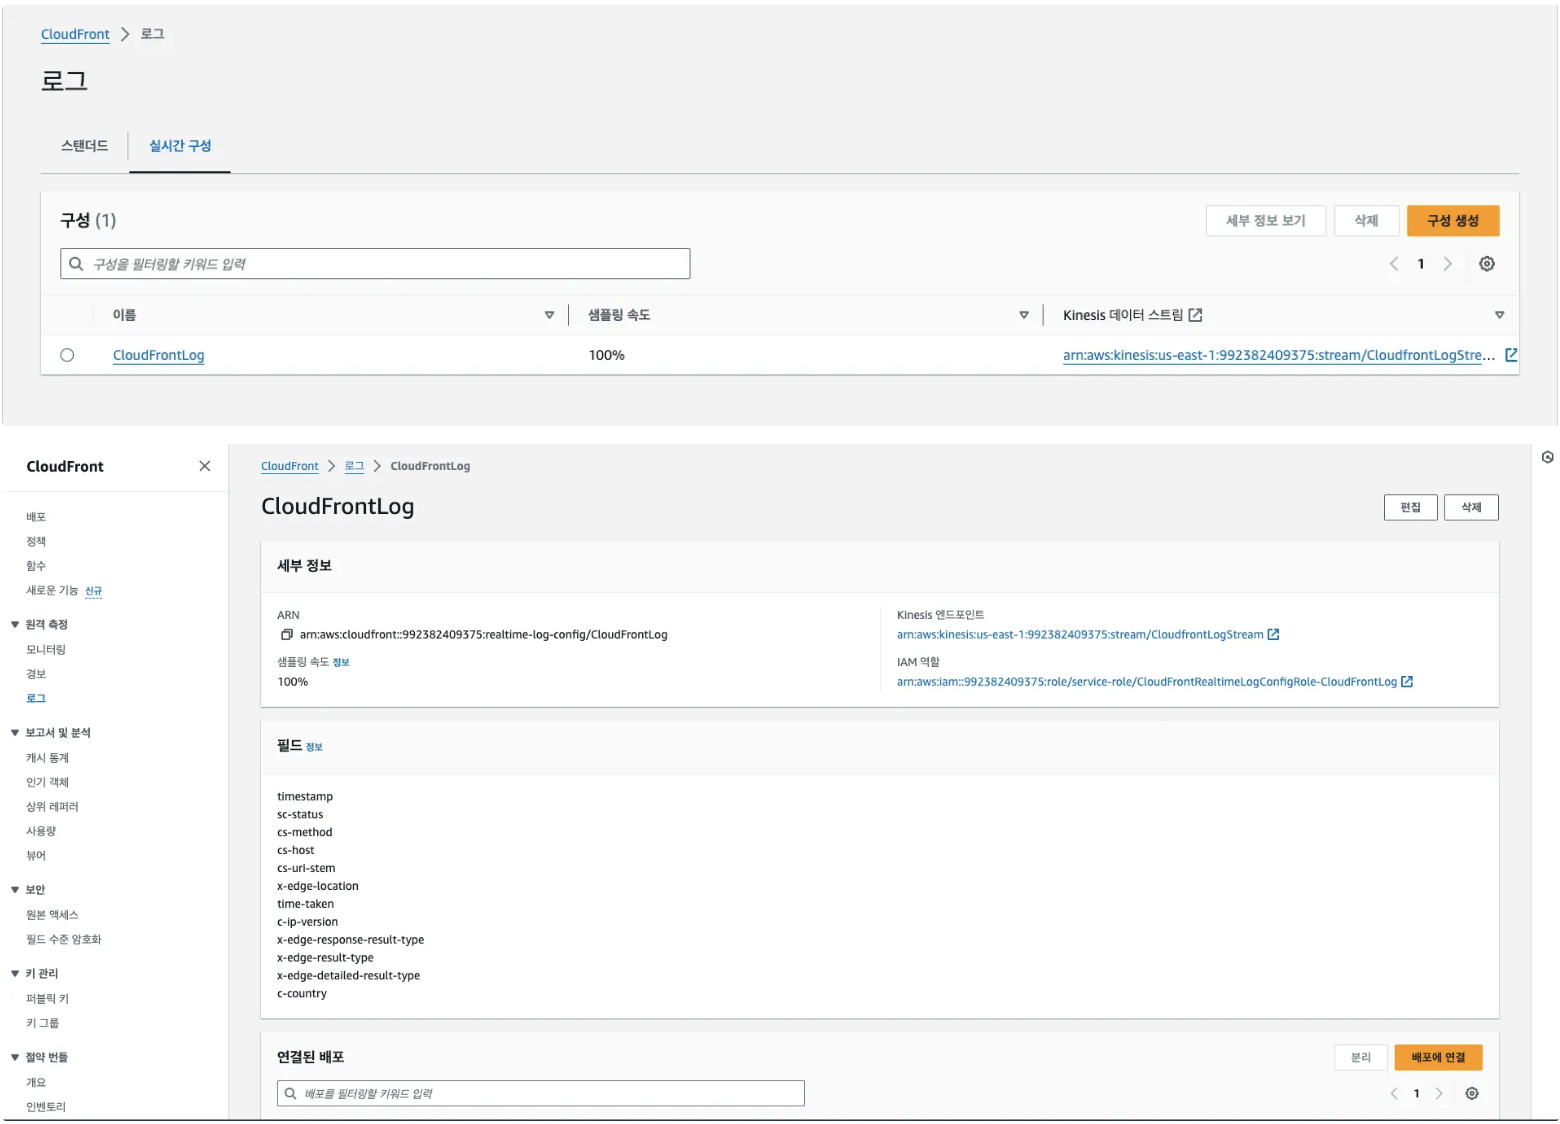Collapse the 원격 측정 sidebar section

[15, 625]
